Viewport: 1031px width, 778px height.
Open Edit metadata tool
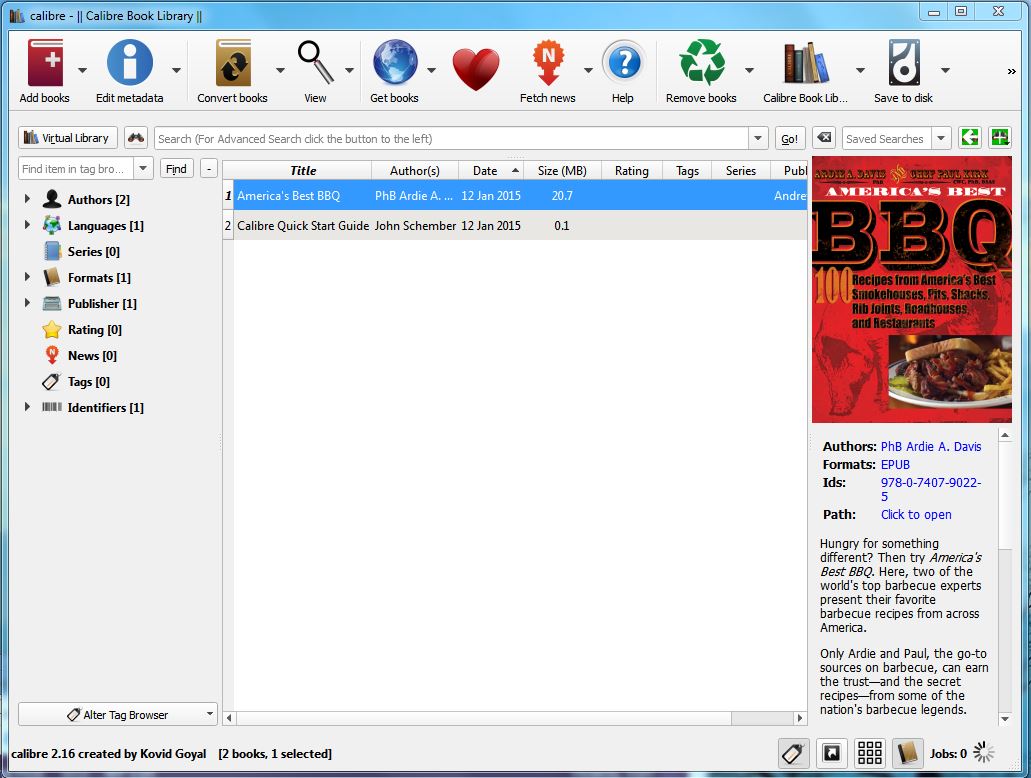(130, 62)
